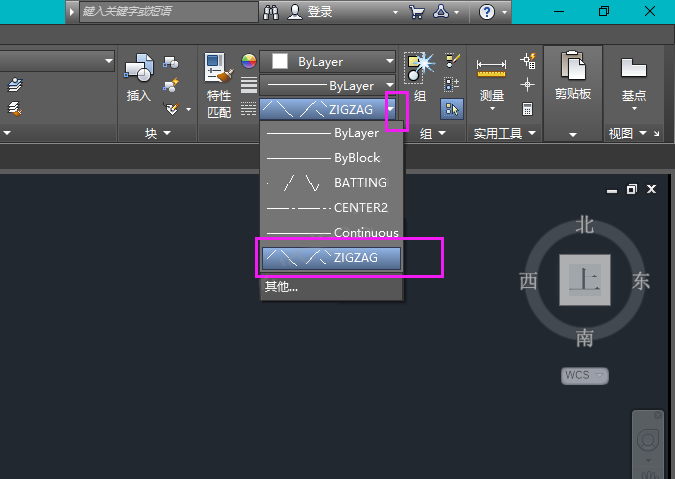Click the Base point (基点) view icon
The image size is (675, 479).
coord(634,68)
